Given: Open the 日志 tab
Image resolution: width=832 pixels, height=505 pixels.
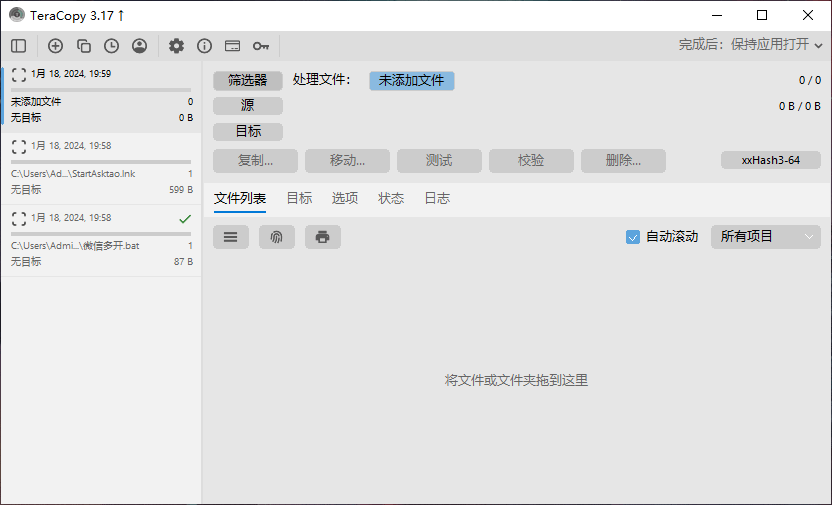Looking at the screenshot, I should (437, 198).
